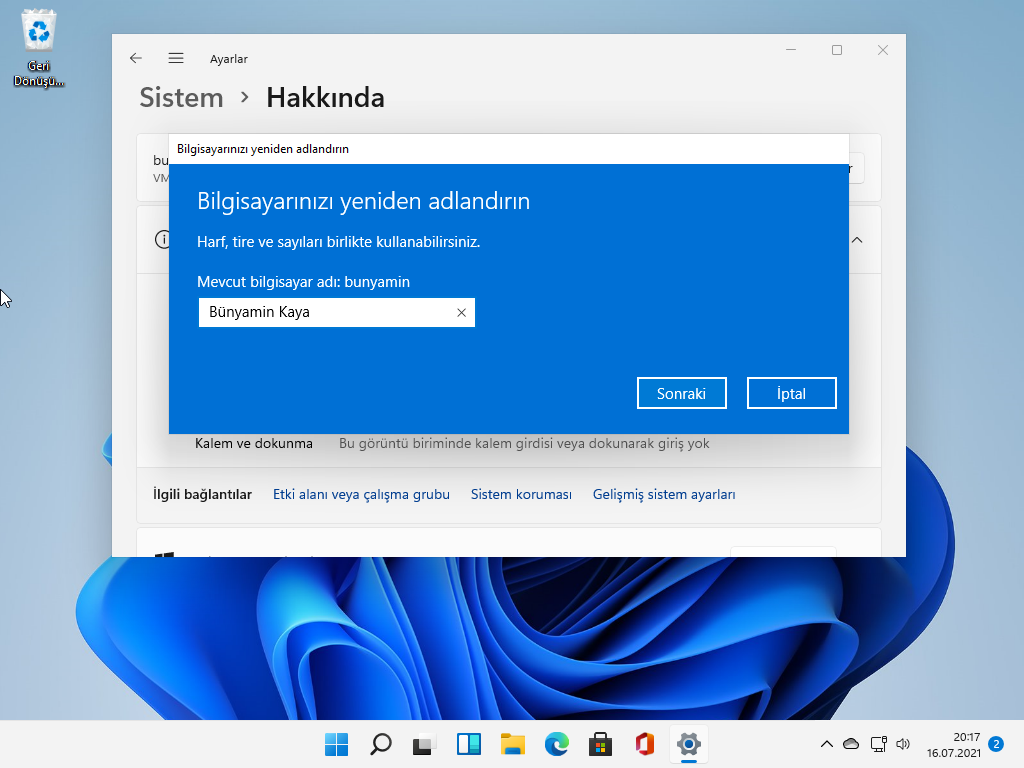
Task: Expand hidden icons in the system tray
Action: pyautogui.click(x=827, y=744)
